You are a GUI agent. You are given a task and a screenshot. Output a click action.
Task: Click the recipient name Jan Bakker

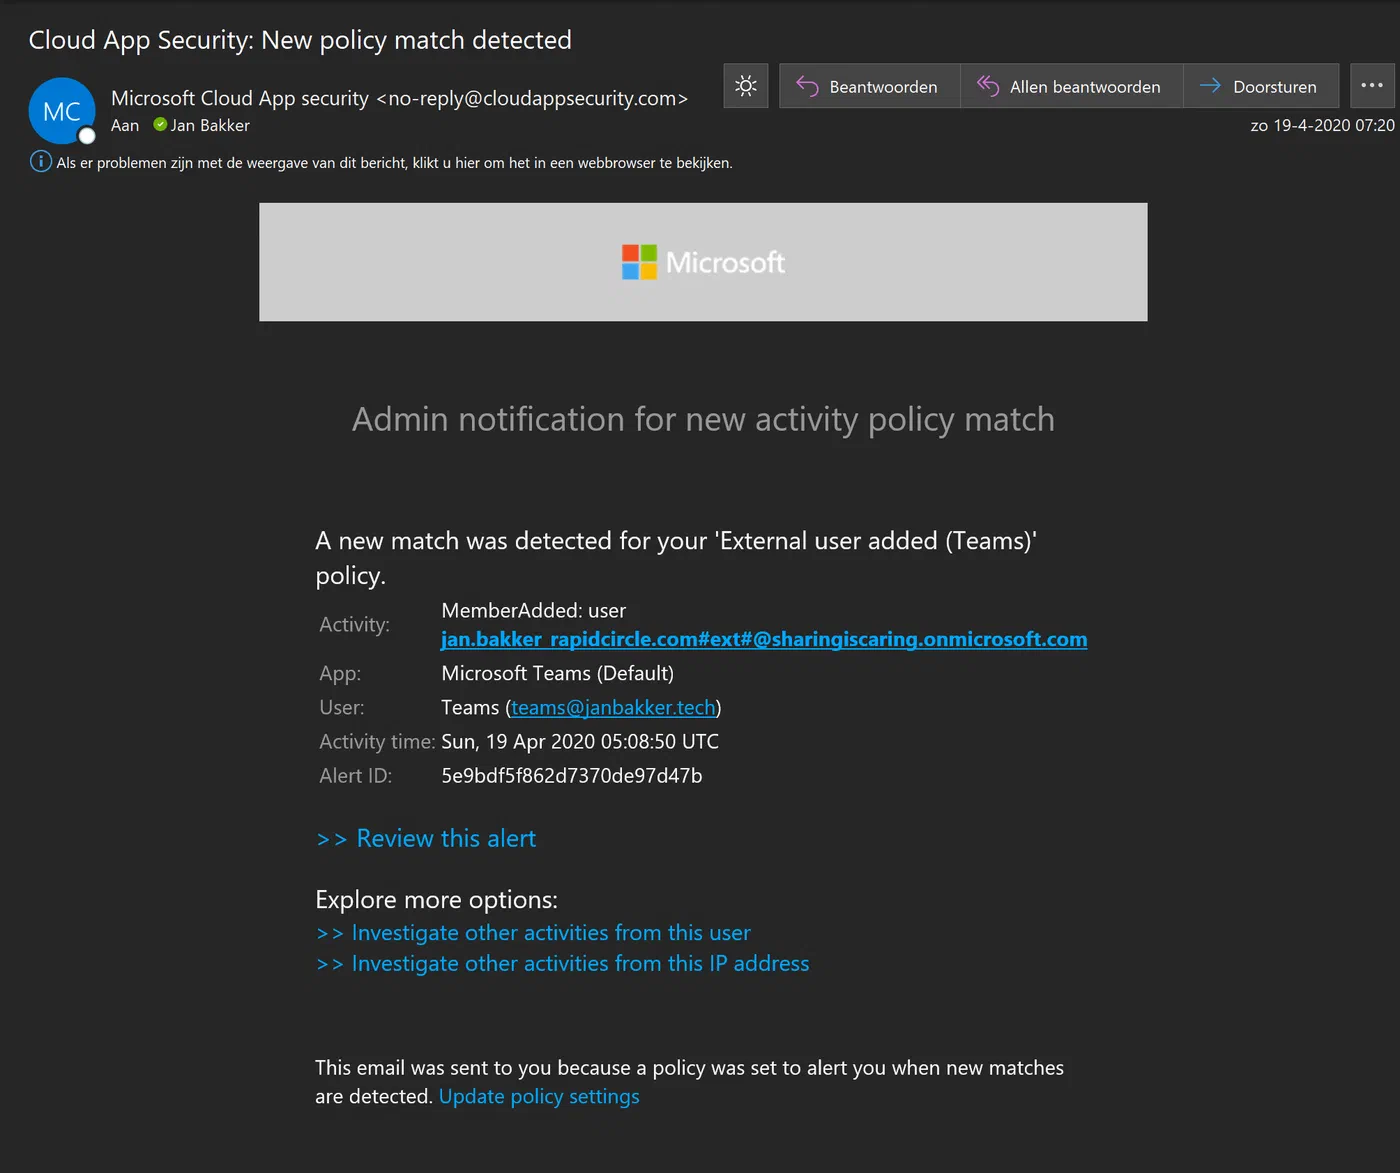click(x=210, y=125)
